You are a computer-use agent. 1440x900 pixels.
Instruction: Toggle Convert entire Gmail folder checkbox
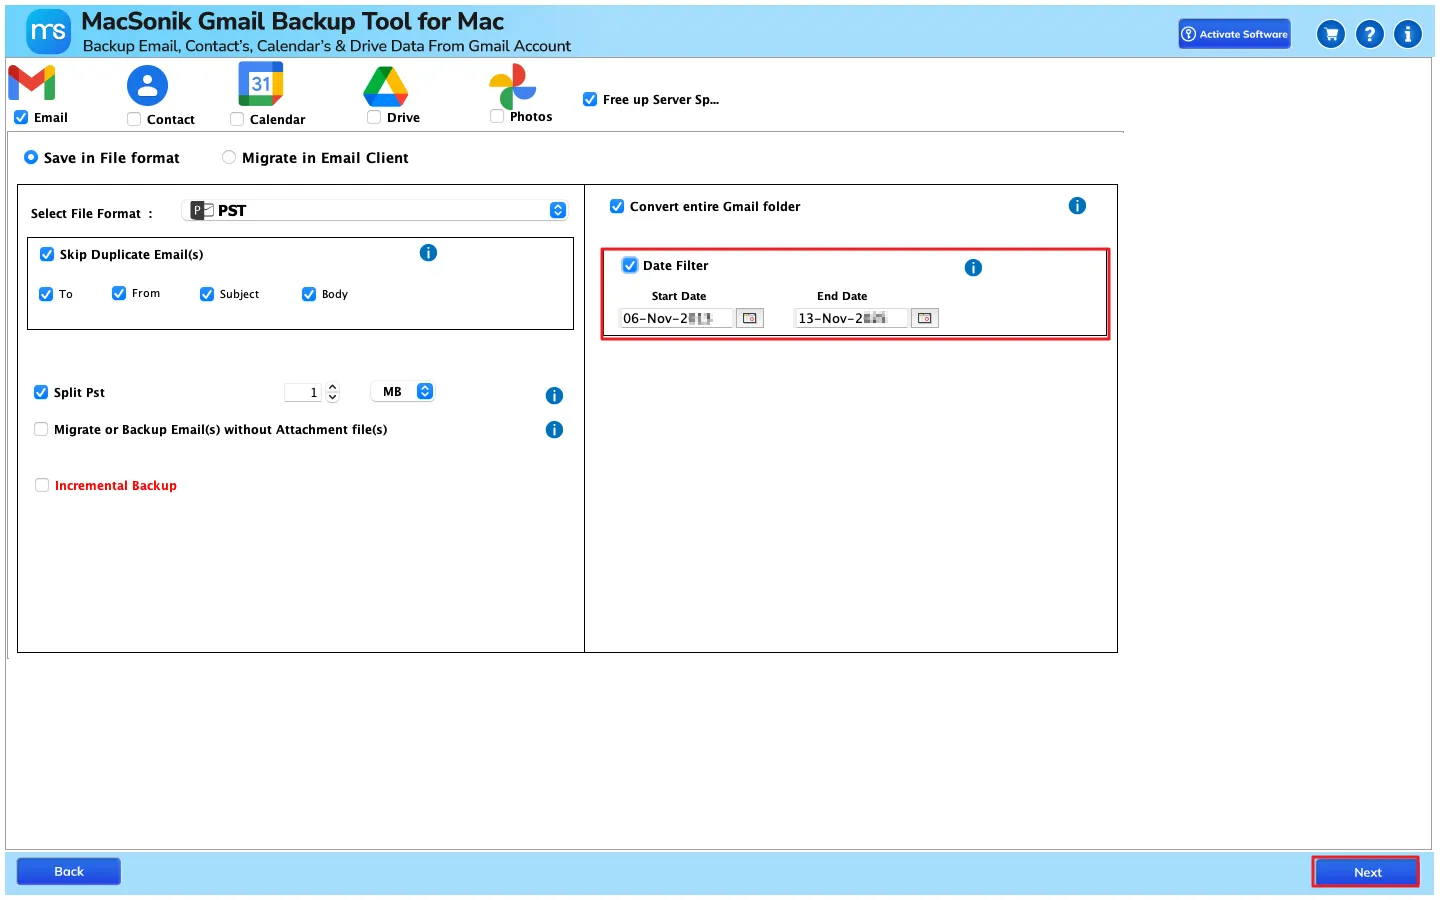[x=617, y=207]
